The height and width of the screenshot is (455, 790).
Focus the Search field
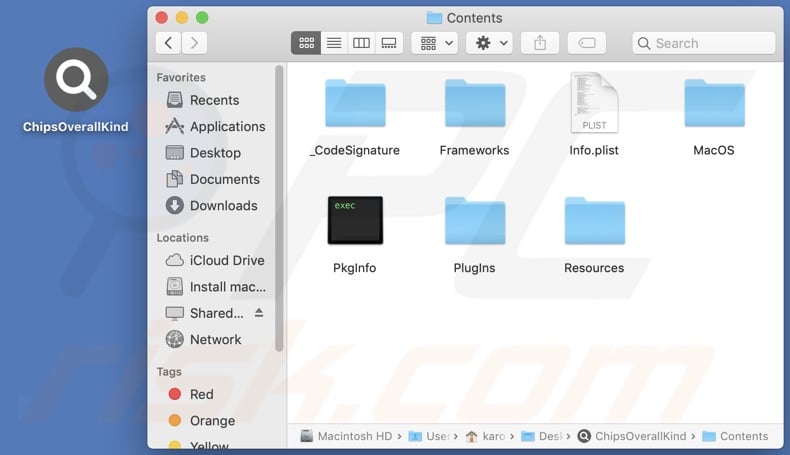pos(703,43)
